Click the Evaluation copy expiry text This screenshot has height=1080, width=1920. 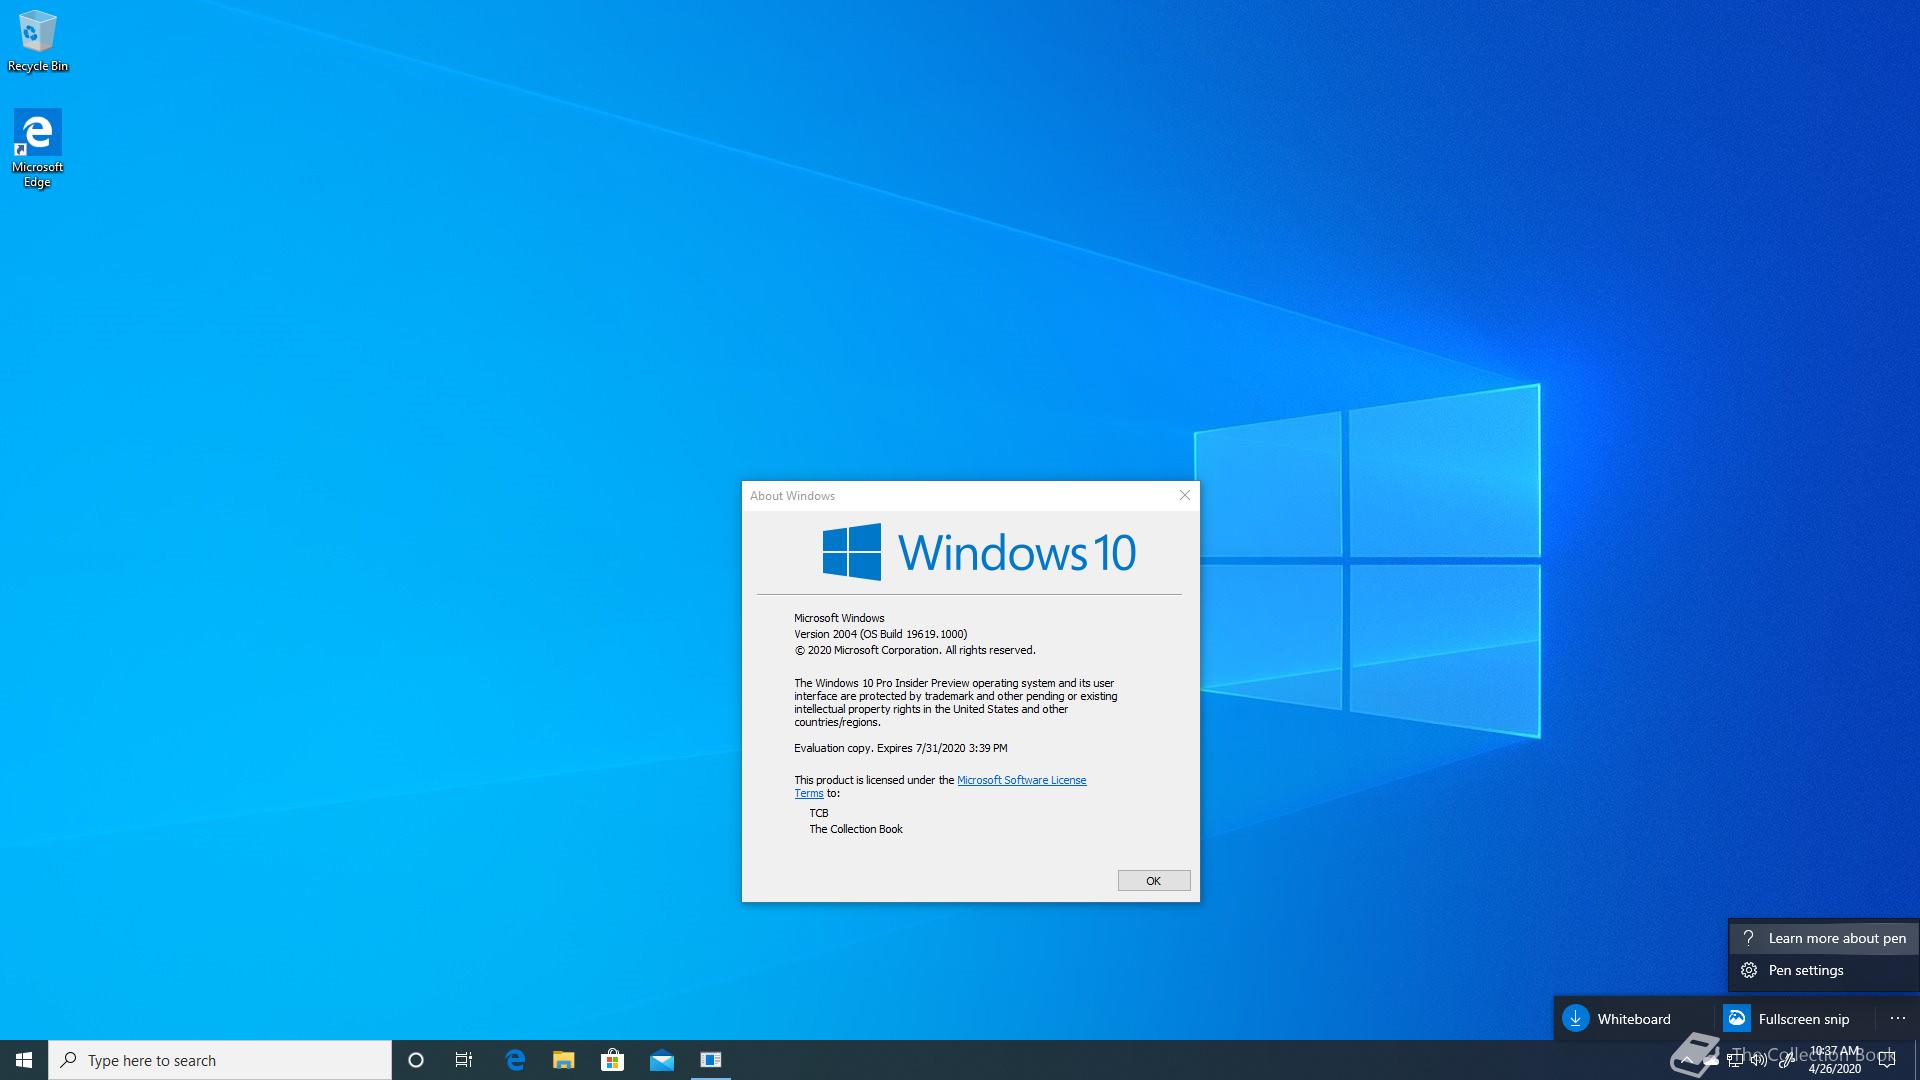[x=900, y=748]
